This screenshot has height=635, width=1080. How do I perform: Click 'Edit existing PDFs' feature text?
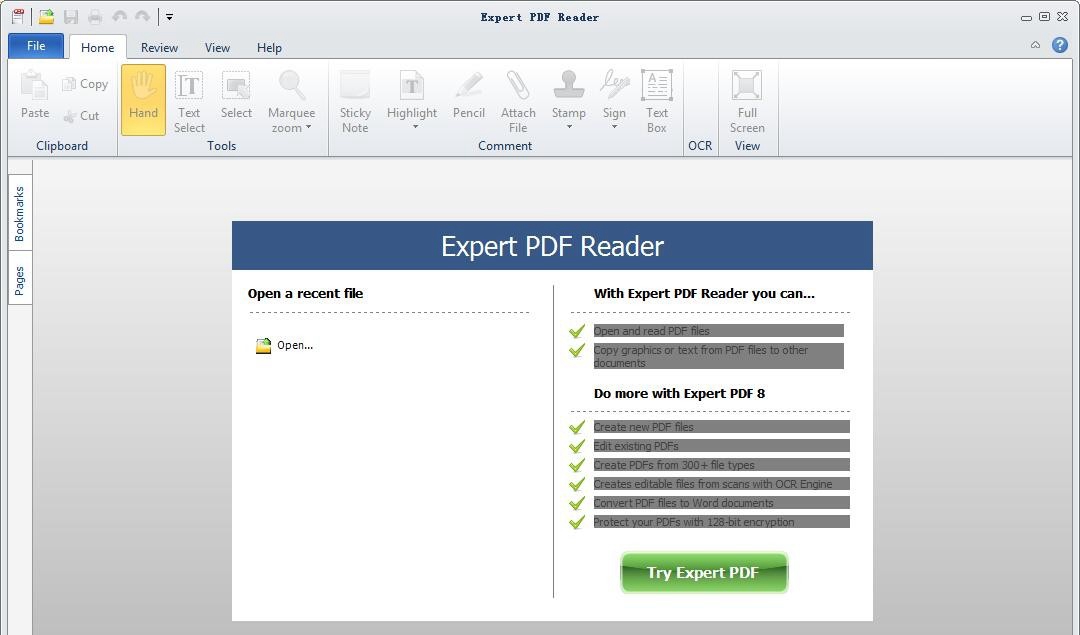coord(636,446)
